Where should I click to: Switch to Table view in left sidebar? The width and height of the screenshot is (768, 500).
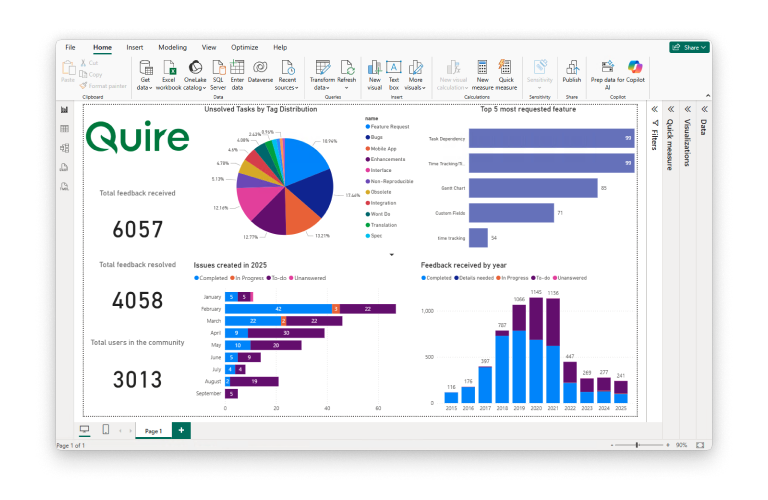(x=64, y=129)
